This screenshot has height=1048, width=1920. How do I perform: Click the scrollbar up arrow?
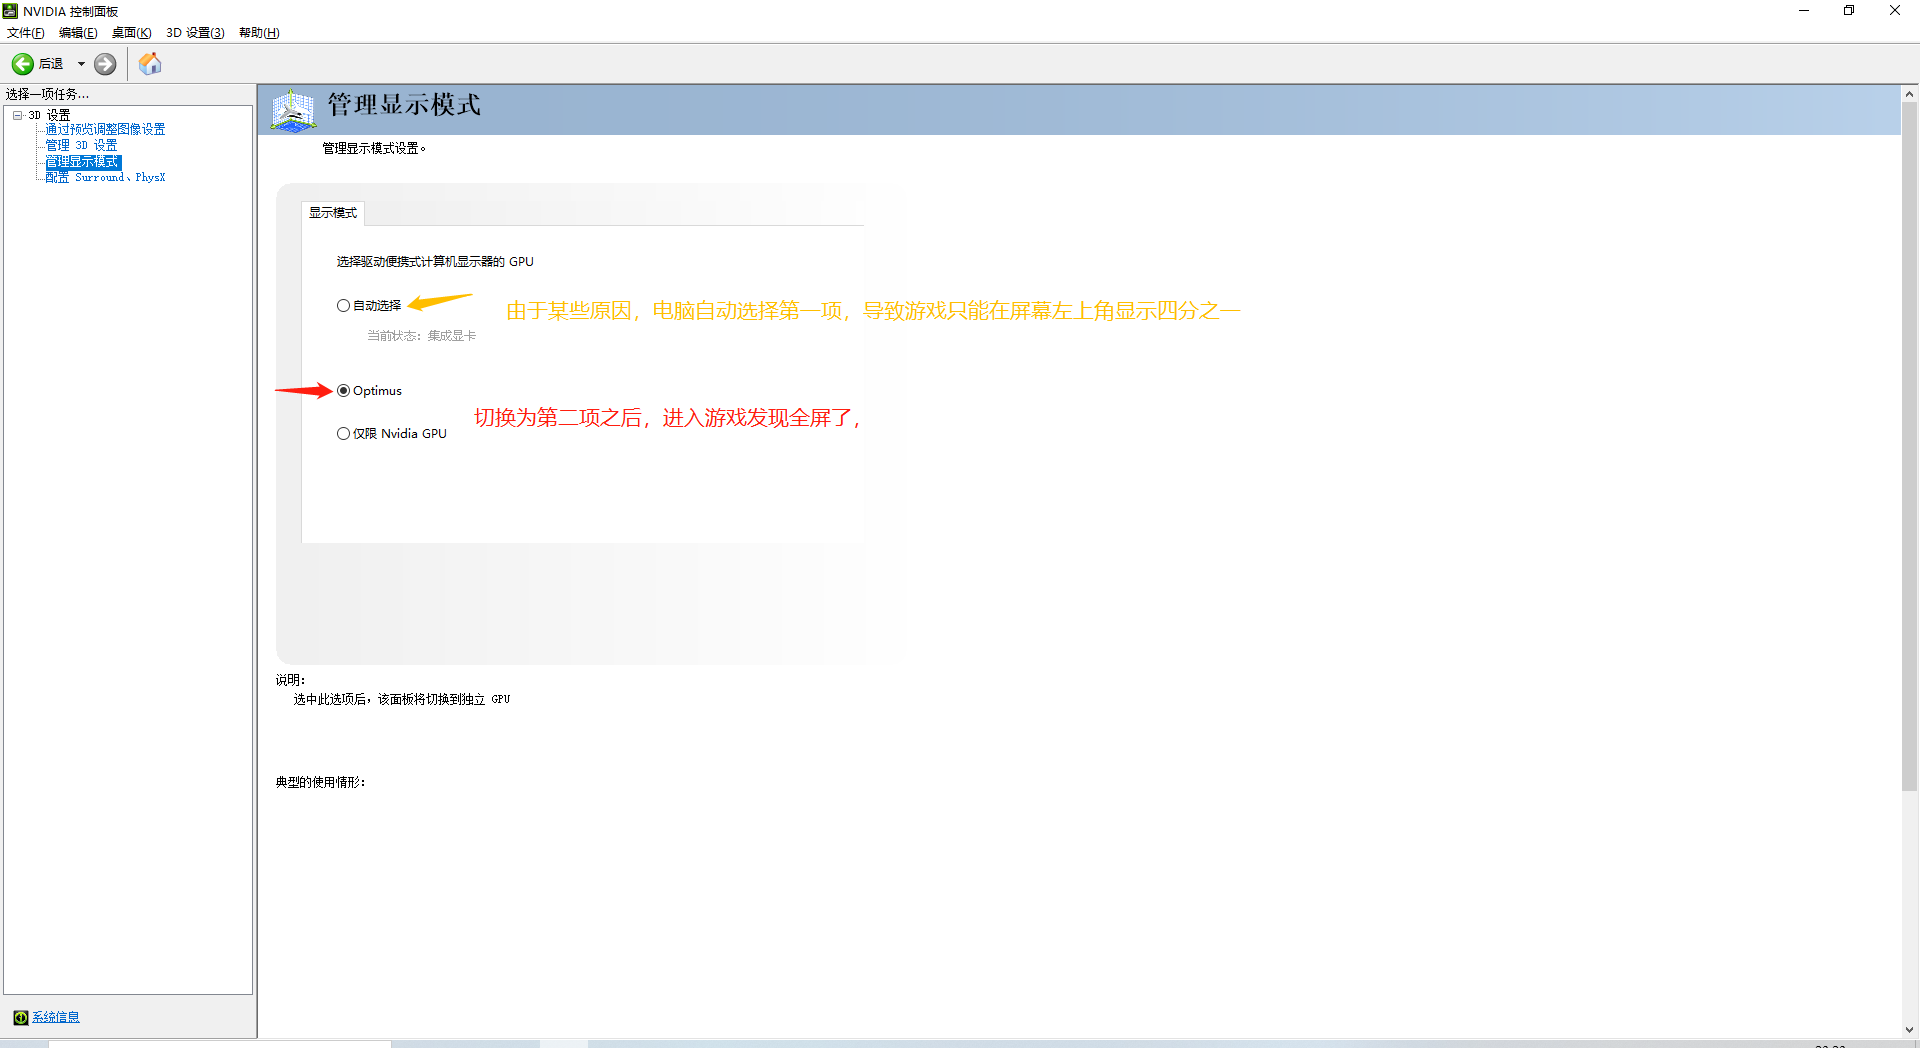point(1910,94)
